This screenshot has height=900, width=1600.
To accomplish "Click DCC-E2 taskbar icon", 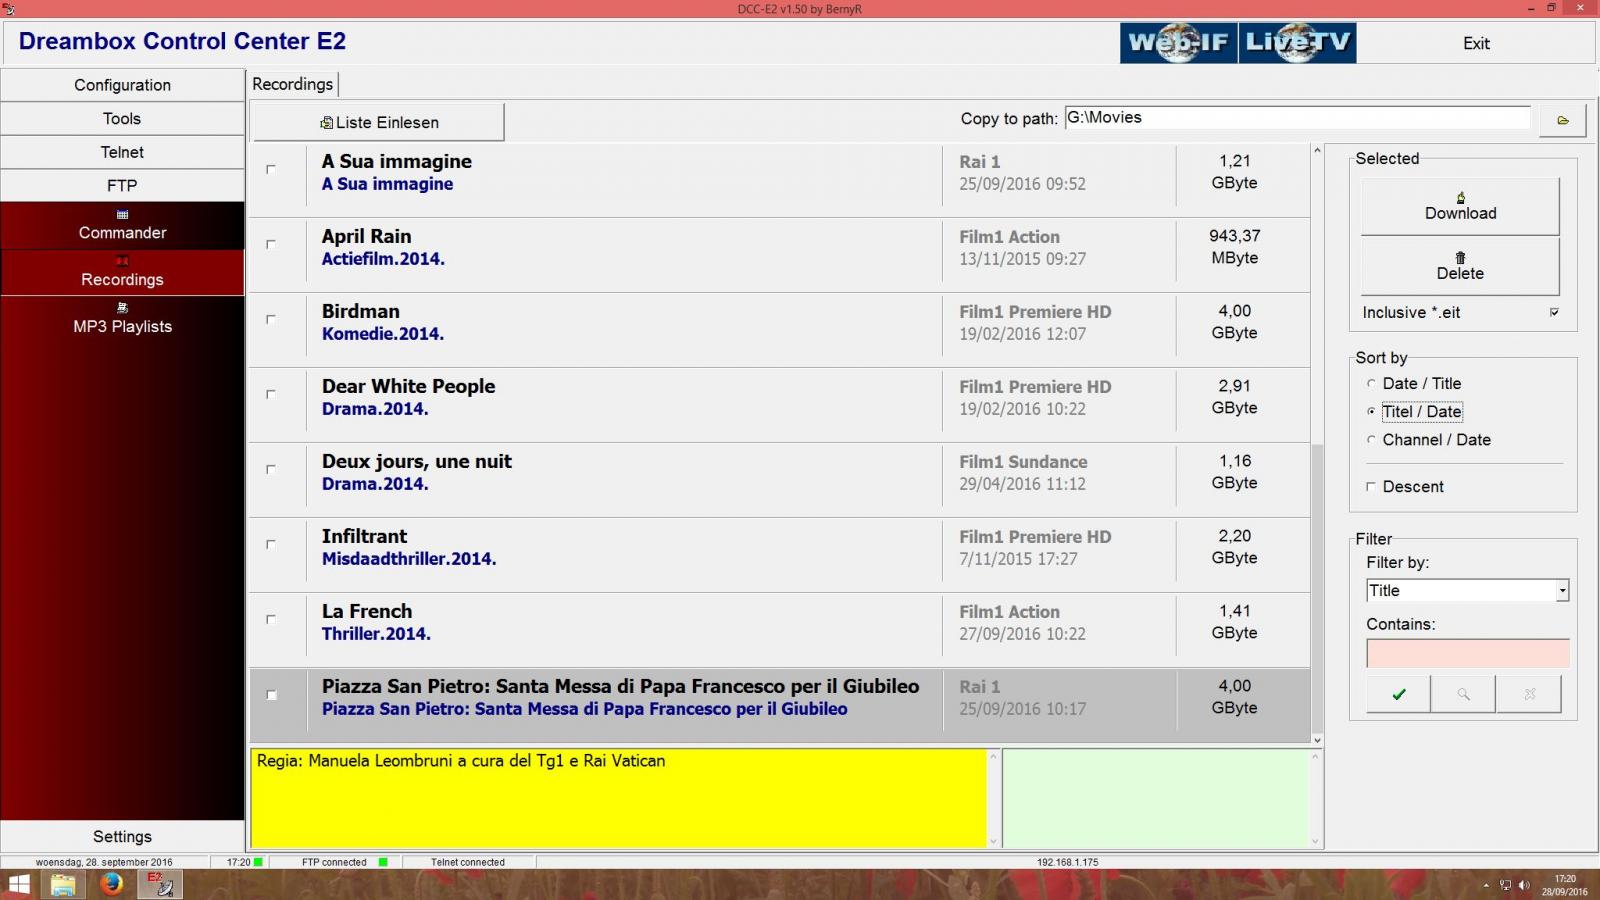I will pyautogui.click(x=160, y=884).
